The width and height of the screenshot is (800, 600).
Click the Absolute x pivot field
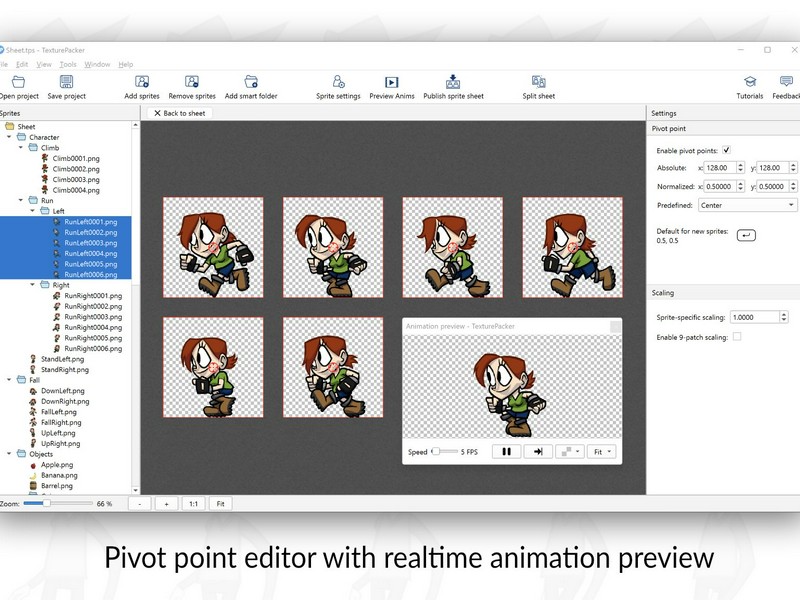pyautogui.click(x=720, y=167)
